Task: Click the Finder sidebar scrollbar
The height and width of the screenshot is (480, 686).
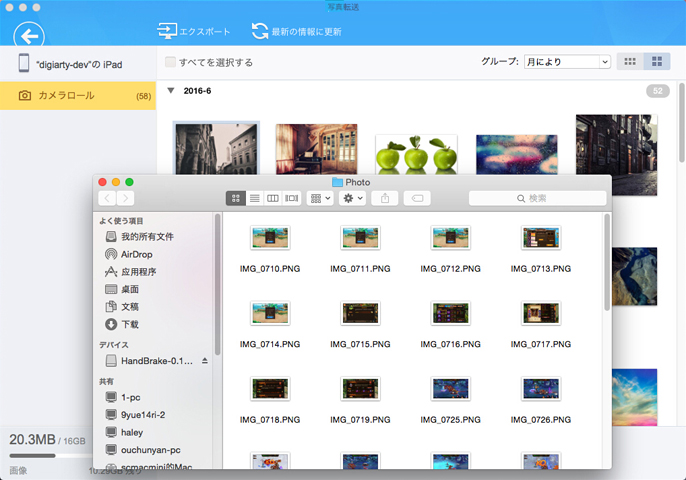Action: (x=217, y=284)
